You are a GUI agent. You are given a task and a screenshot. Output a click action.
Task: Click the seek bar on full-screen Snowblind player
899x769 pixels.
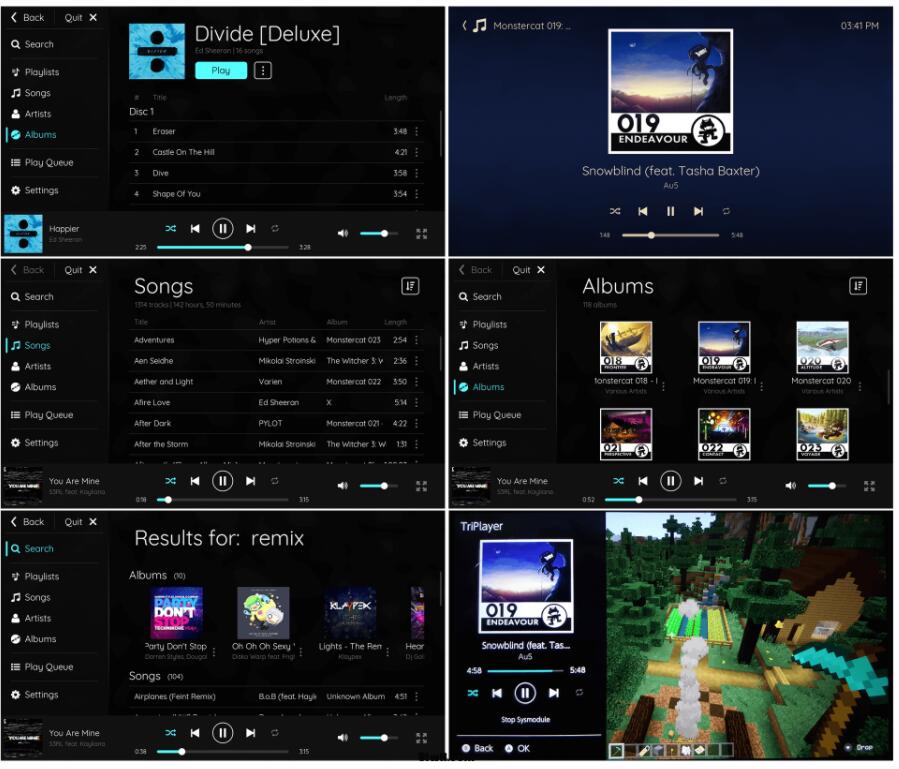click(x=670, y=235)
